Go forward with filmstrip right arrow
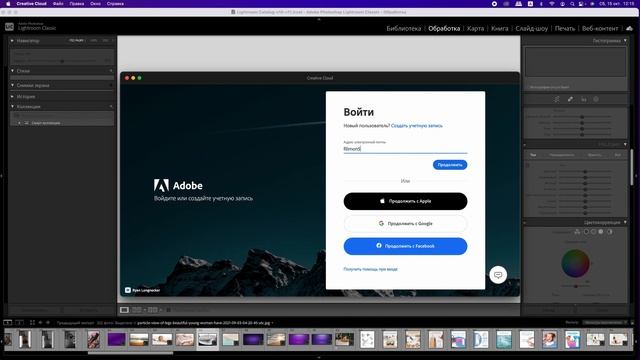 [x=47, y=323]
